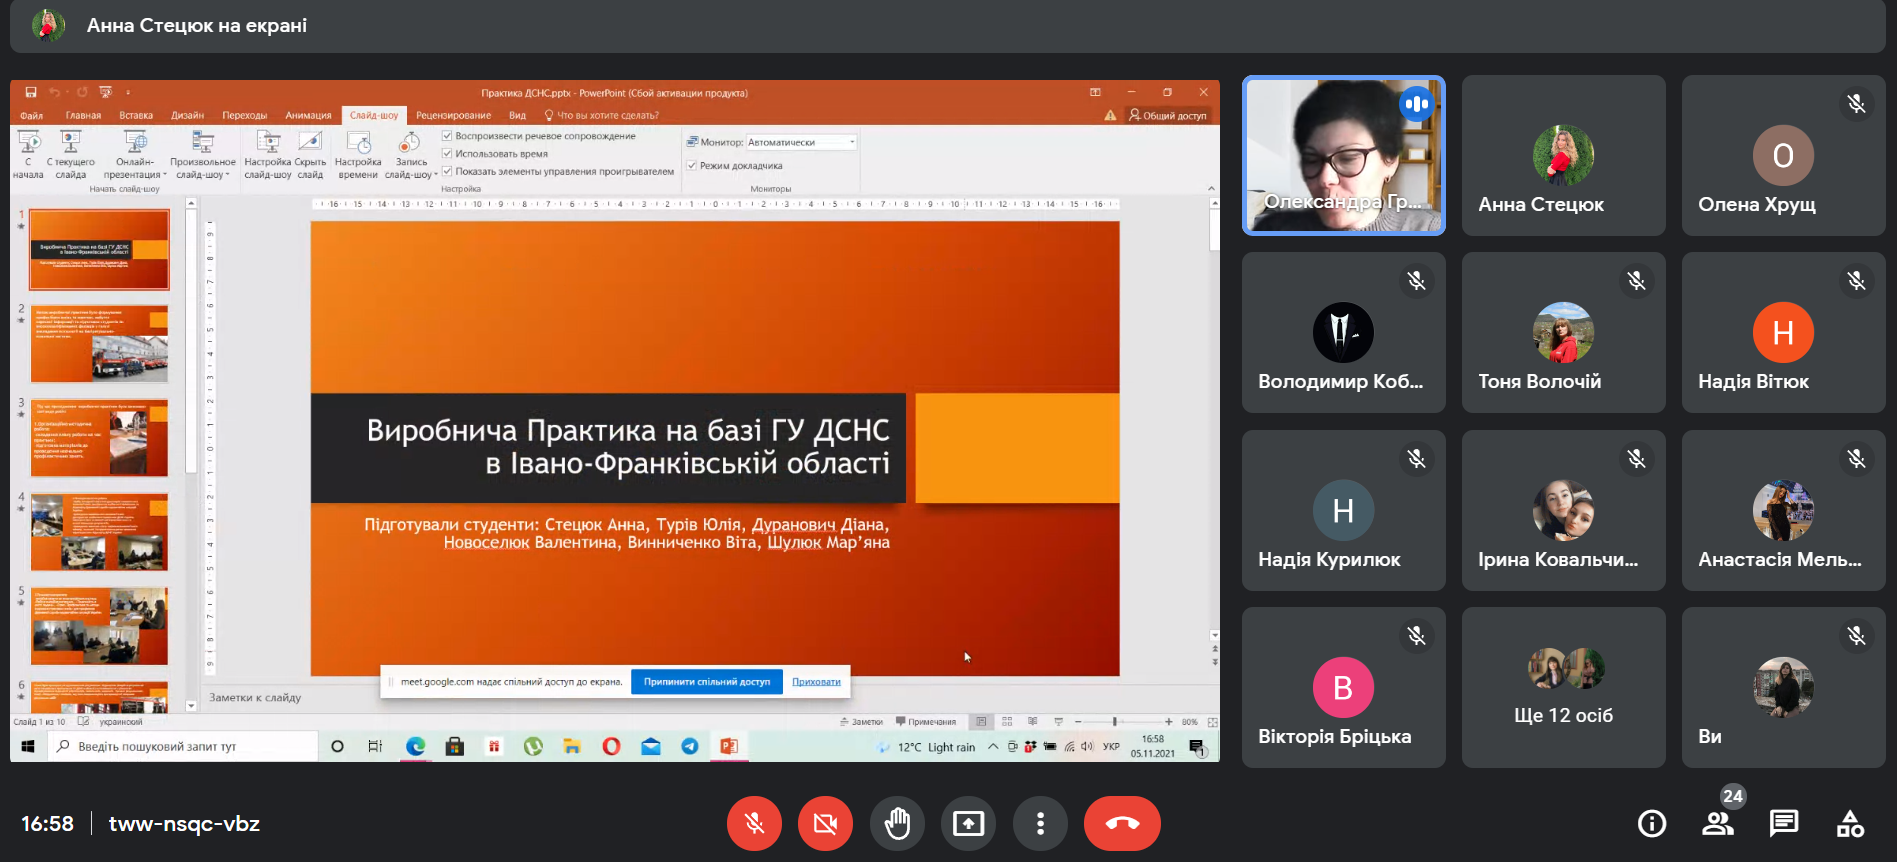Click the 'Приховати' link
This screenshot has height=862, width=1897.
pyautogui.click(x=816, y=682)
